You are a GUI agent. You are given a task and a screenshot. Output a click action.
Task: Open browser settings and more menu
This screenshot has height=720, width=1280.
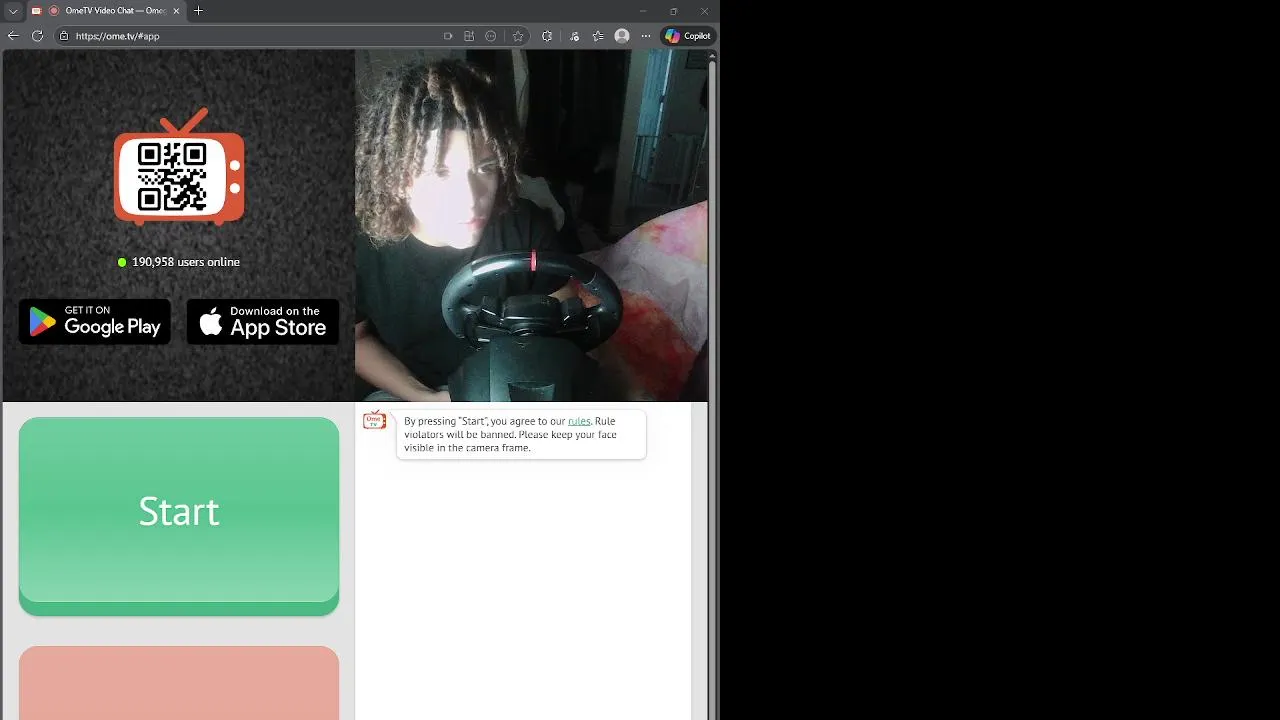click(x=646, y=36)
